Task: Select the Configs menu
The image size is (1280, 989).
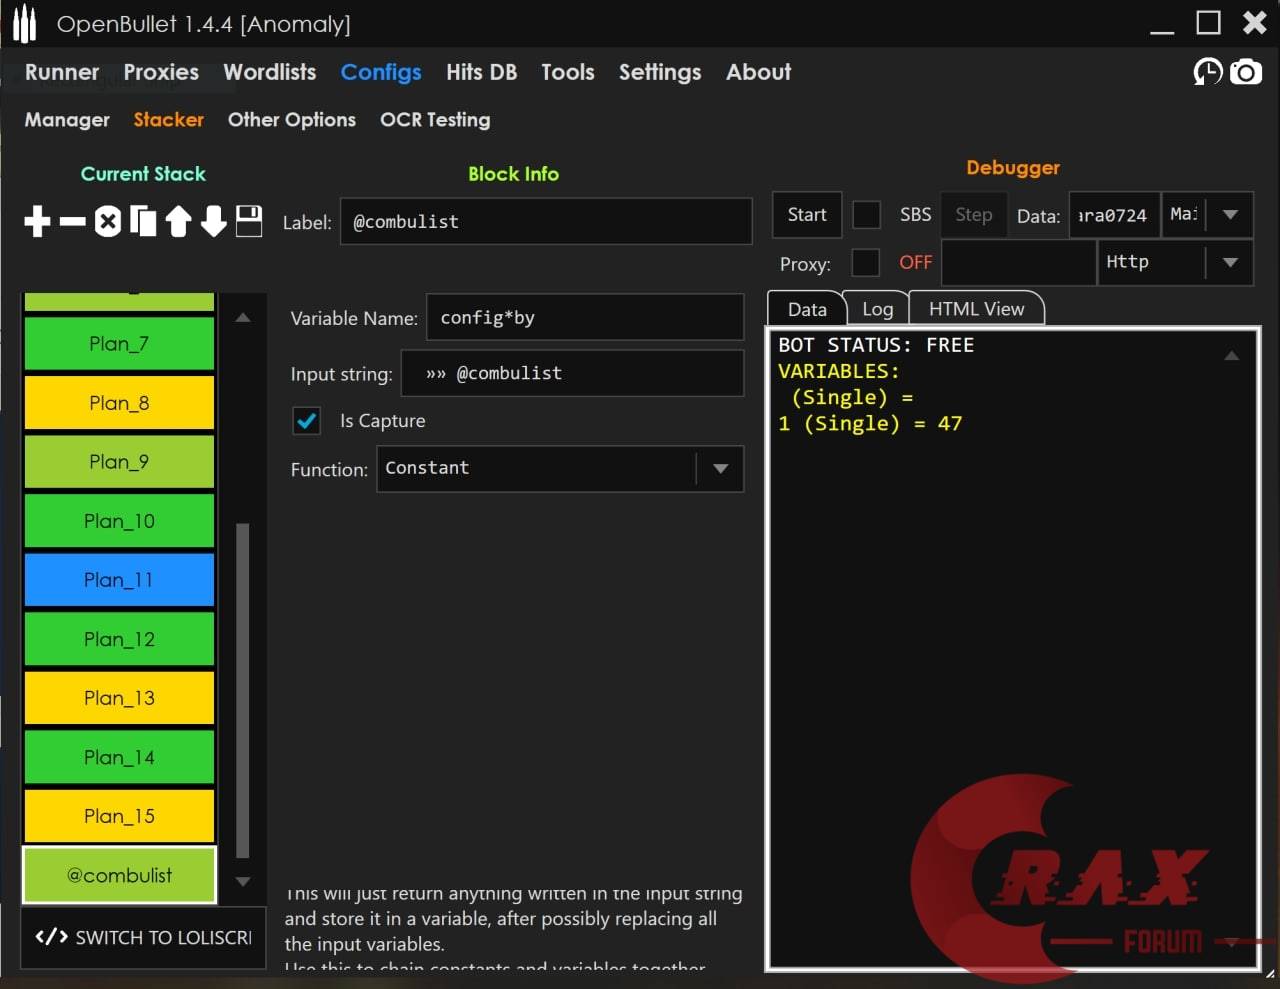Action: pyautogui.click(x=381, y=72)
